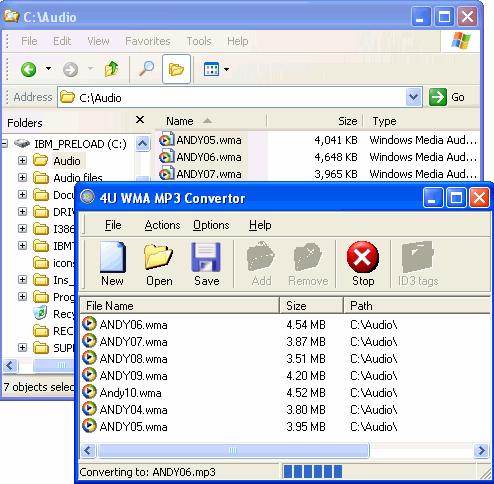Expand the I386 folder node

[x=22, y=229]
